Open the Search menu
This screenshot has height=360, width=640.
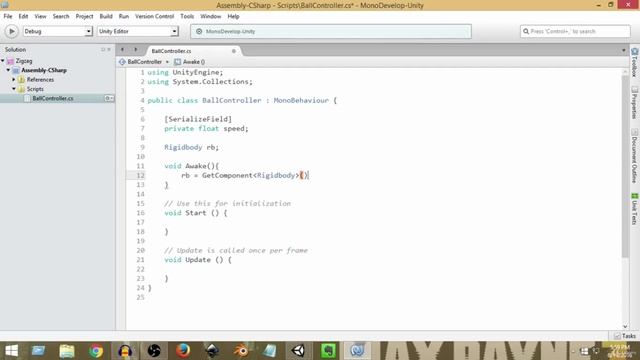[61, 16]
